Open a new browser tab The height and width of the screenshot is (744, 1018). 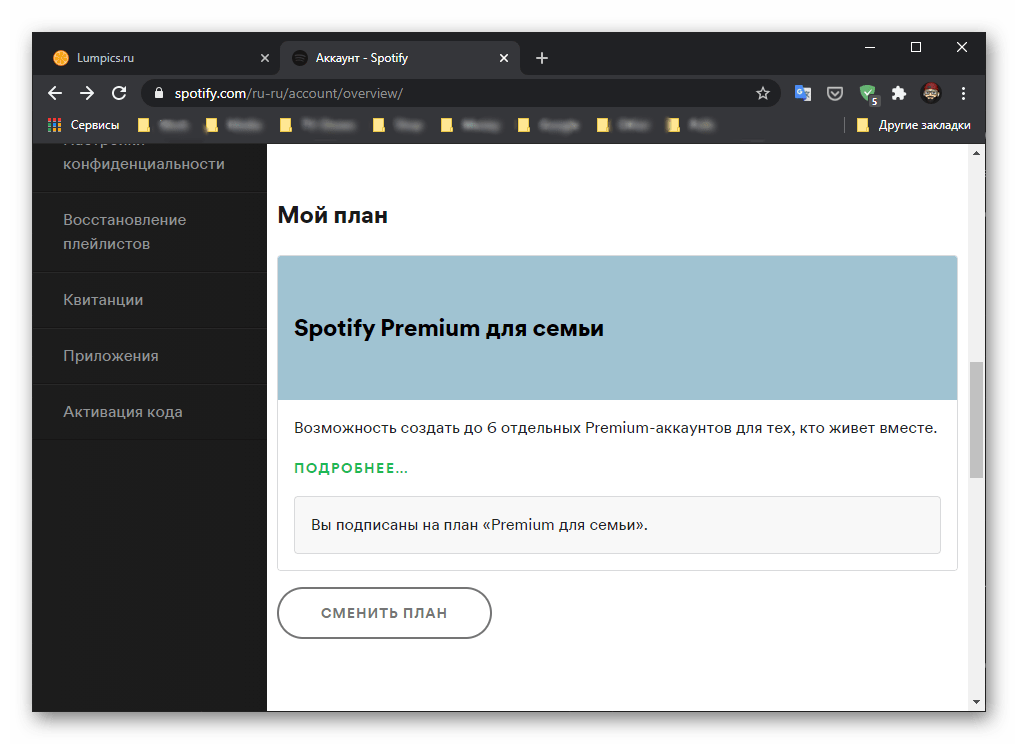coord(542,58)
